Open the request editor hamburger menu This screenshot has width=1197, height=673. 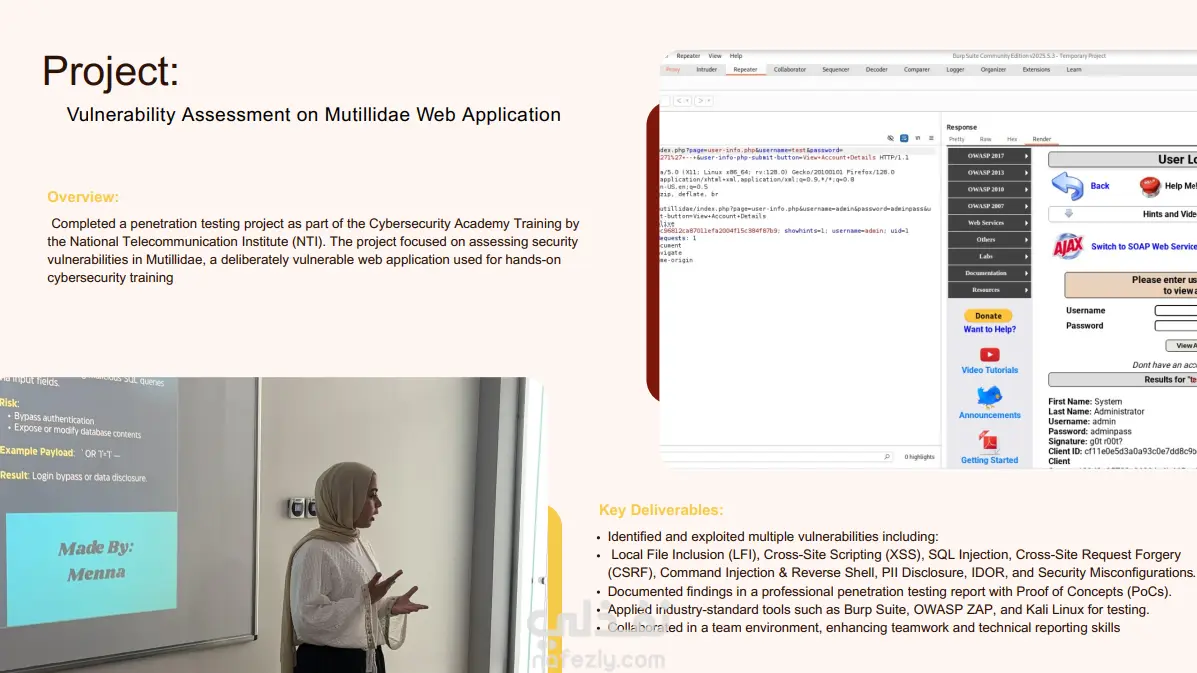[x=931, y=138]
